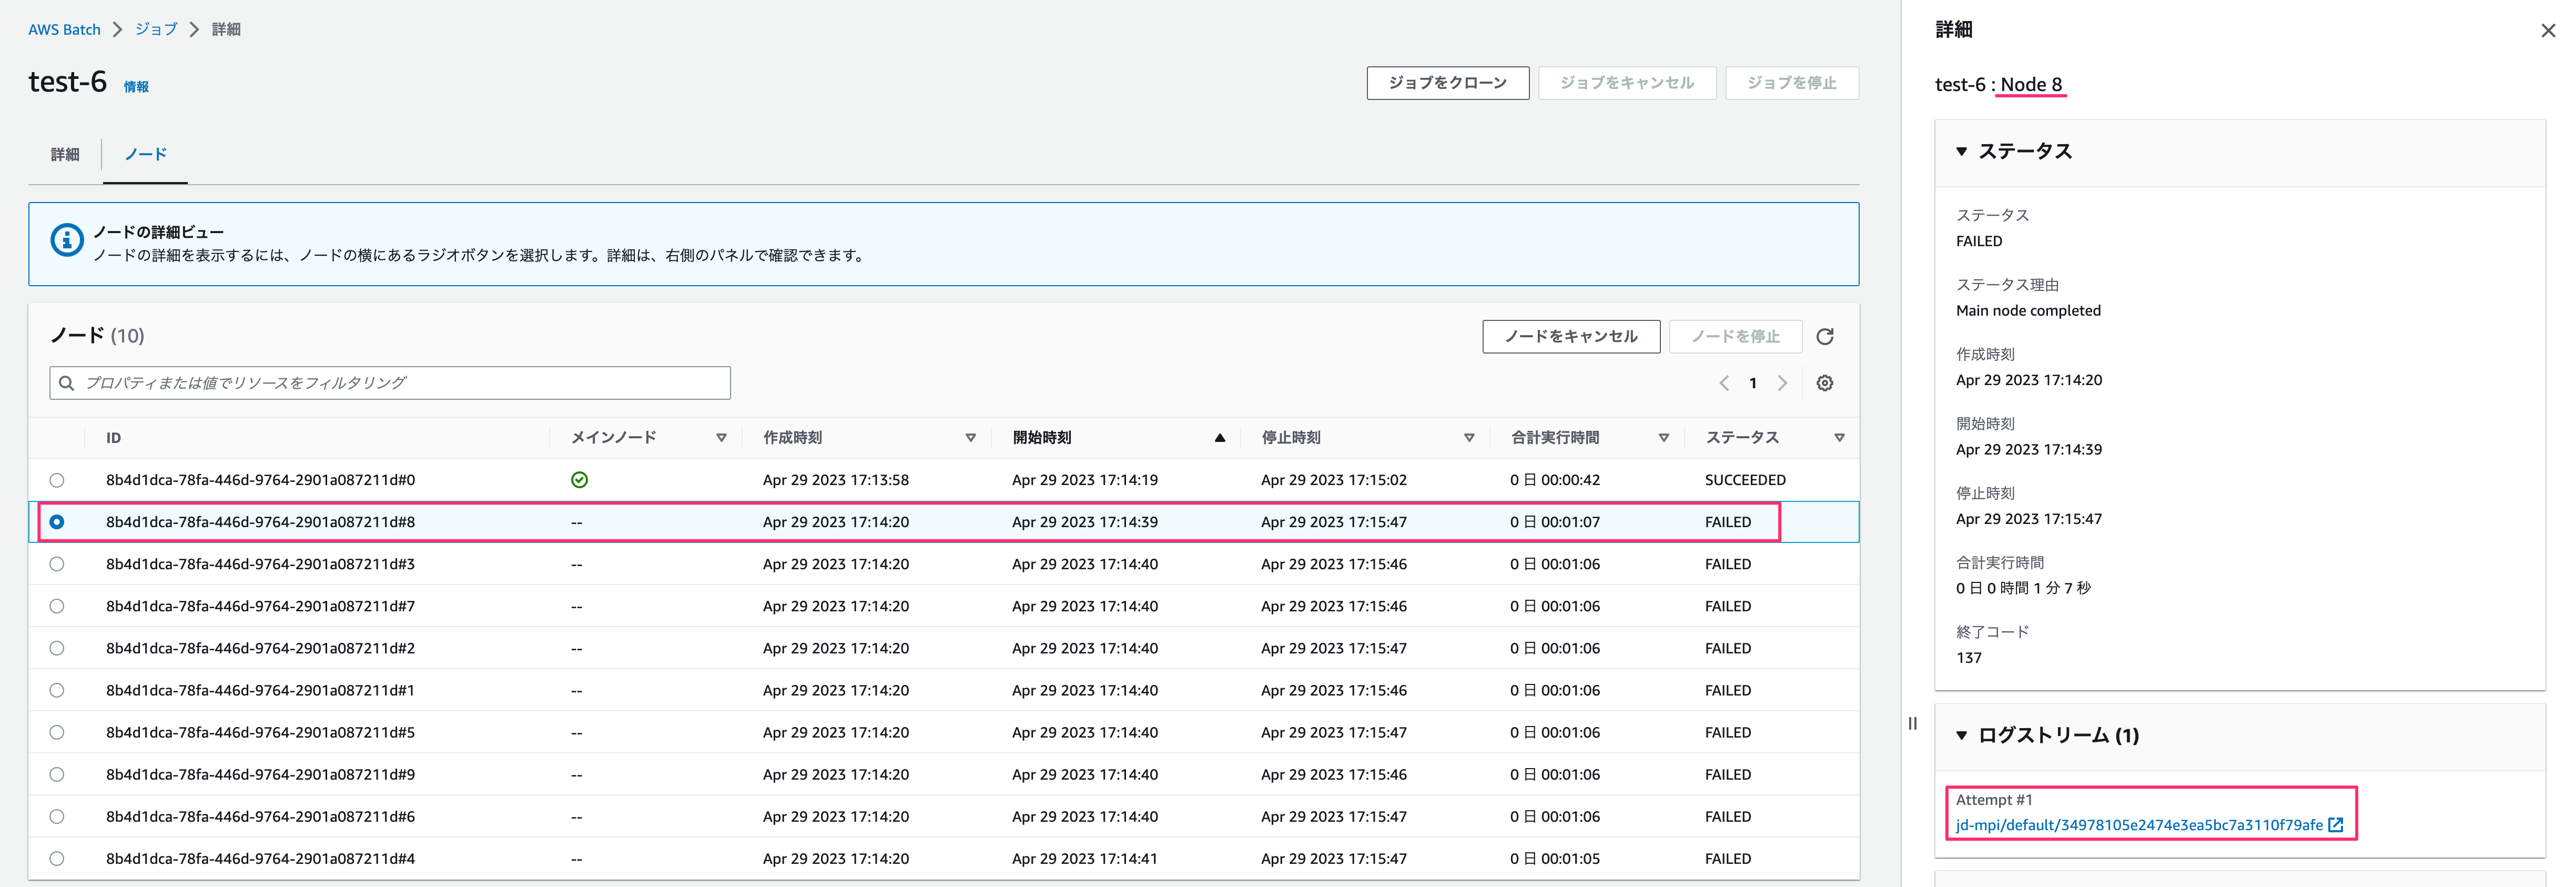Image resolution: width=2576 pixels, height=887 pixels.
Task: Open log stream in new tab via external link icon
Action: click(x=2336, y=824)
